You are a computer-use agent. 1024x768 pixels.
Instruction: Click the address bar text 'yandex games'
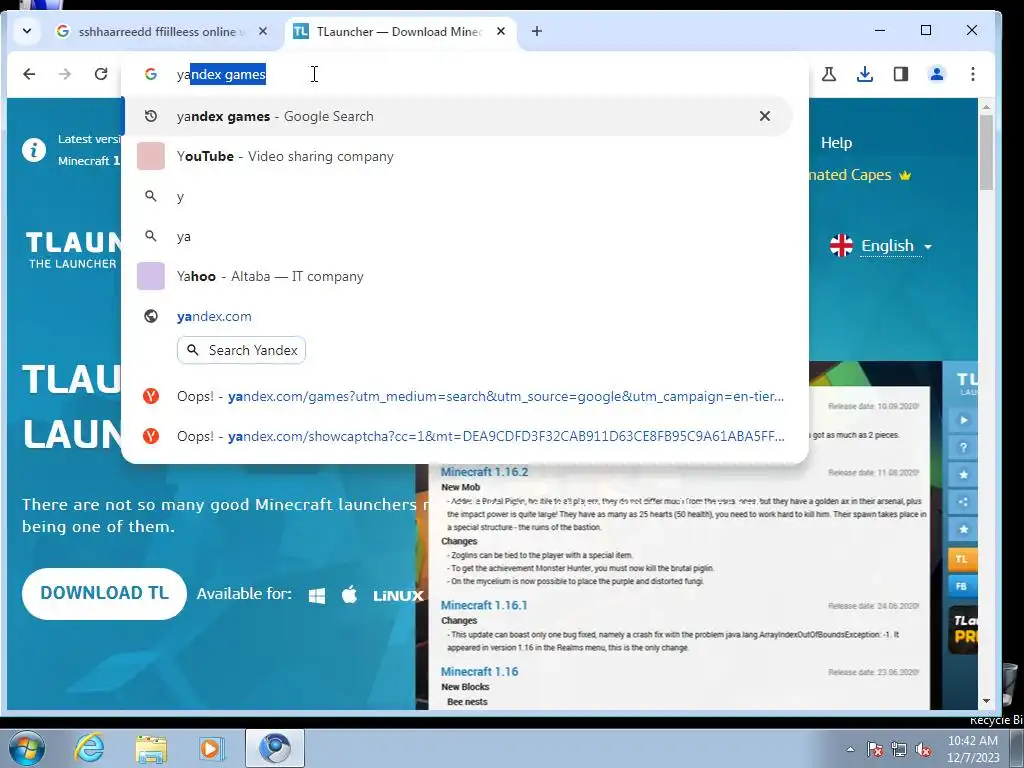pyautogui.click(x=221, y=74)
